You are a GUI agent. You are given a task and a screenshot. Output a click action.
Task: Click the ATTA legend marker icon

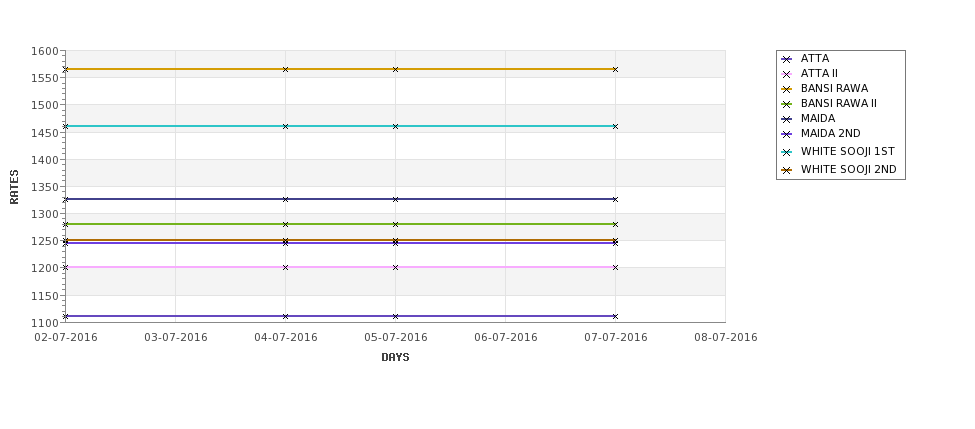pos(787,59)
